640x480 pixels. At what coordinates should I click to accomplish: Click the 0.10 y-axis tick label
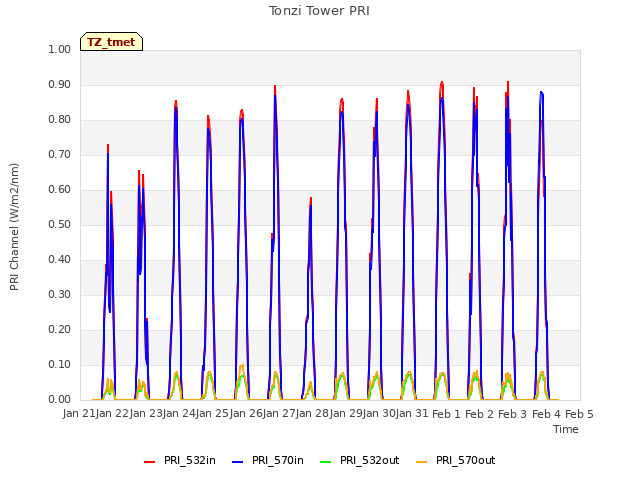[60, 364]
